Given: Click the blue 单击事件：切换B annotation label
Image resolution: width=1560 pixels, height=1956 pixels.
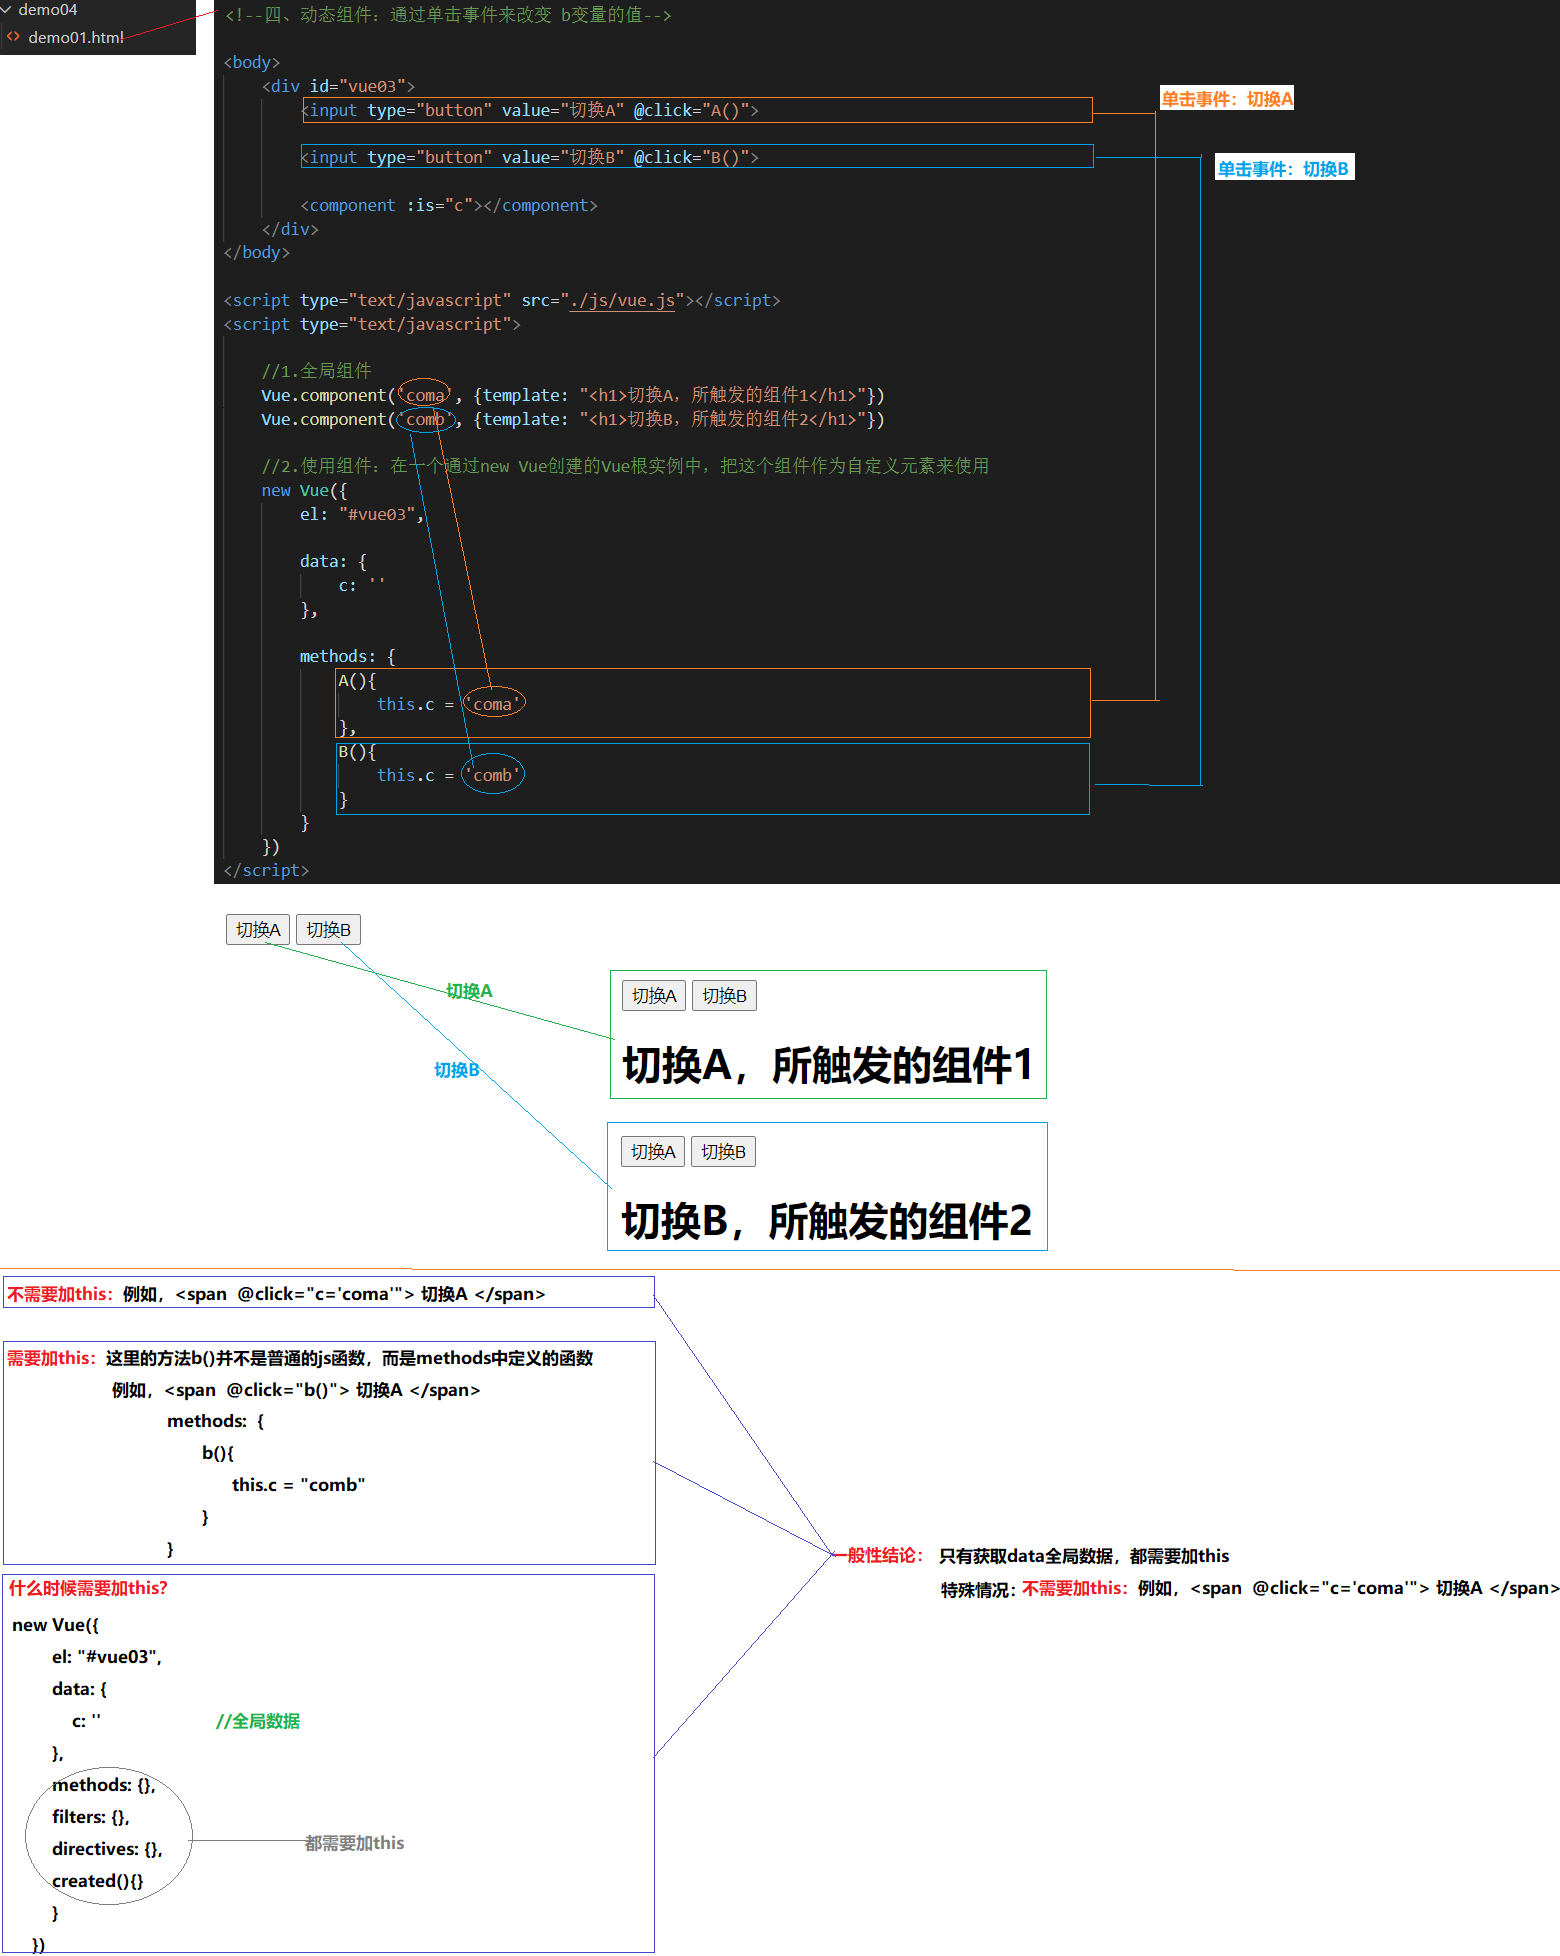Looking at the screenshot, I should pyautogui.click(x=1283, y=169).
